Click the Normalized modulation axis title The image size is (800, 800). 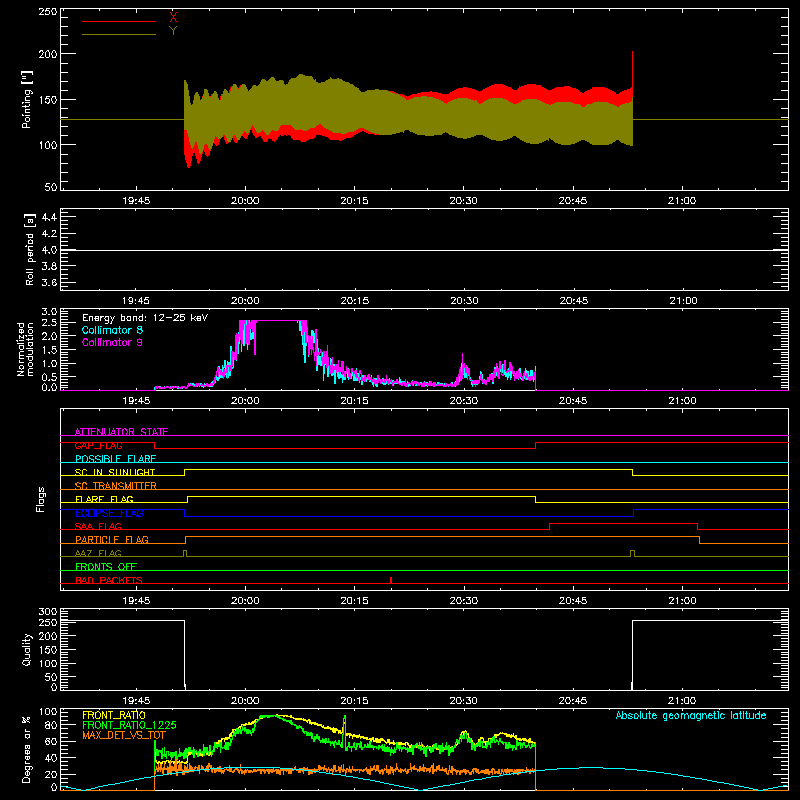[25, 349]
